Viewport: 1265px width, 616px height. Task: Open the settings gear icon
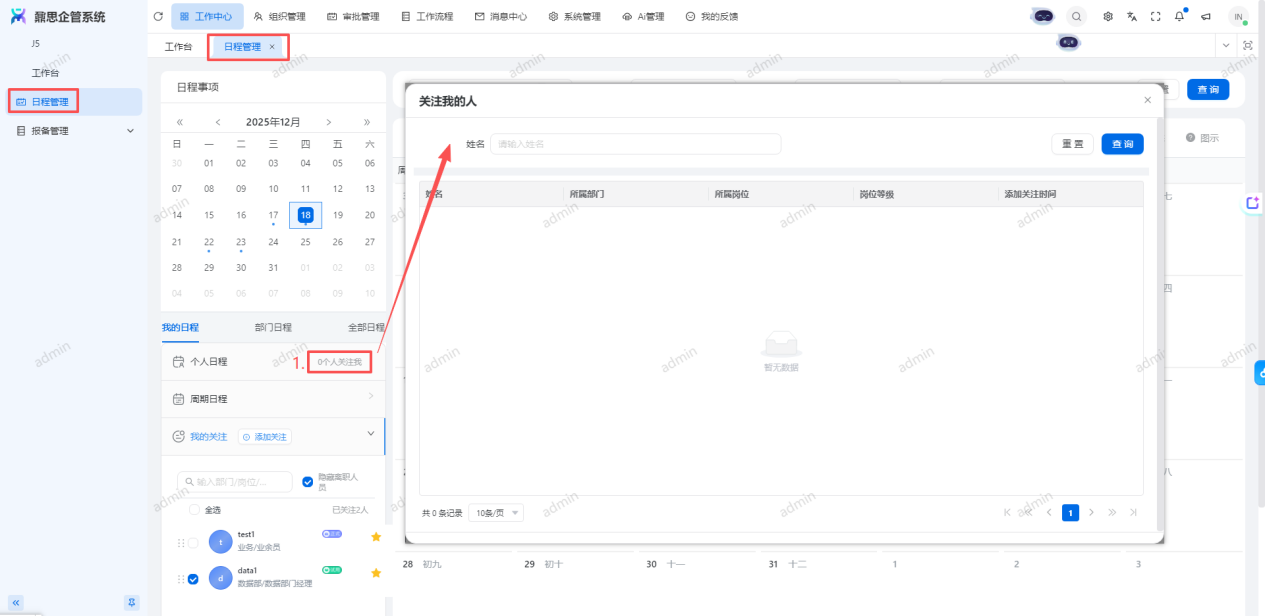click(x=1108, y=17)
